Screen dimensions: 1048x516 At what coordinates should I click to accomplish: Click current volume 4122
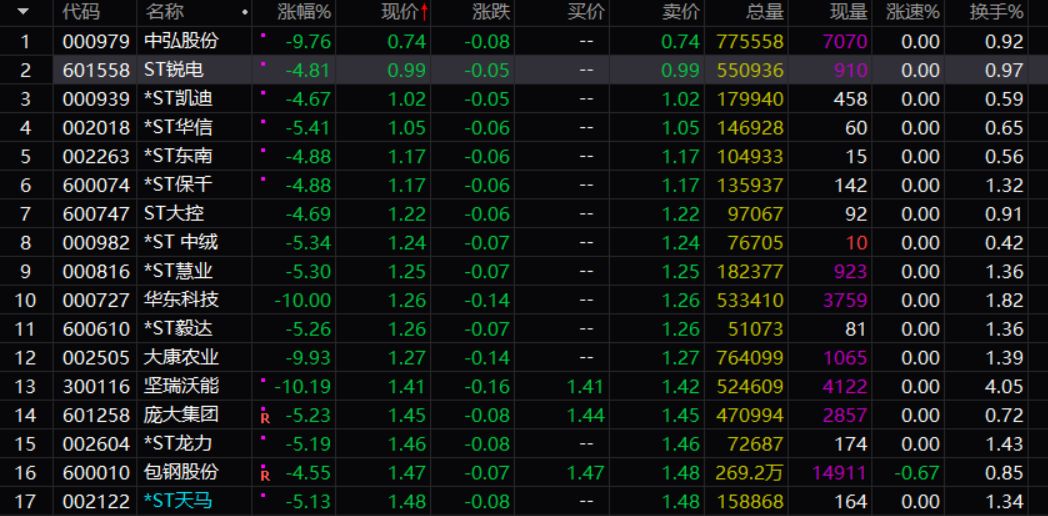pyautogui.click(x=845, y=387)
